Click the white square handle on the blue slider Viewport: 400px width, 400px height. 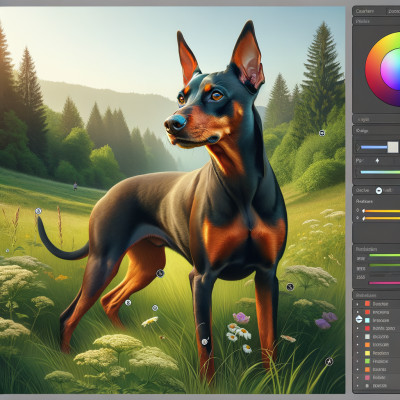[393, 147]
